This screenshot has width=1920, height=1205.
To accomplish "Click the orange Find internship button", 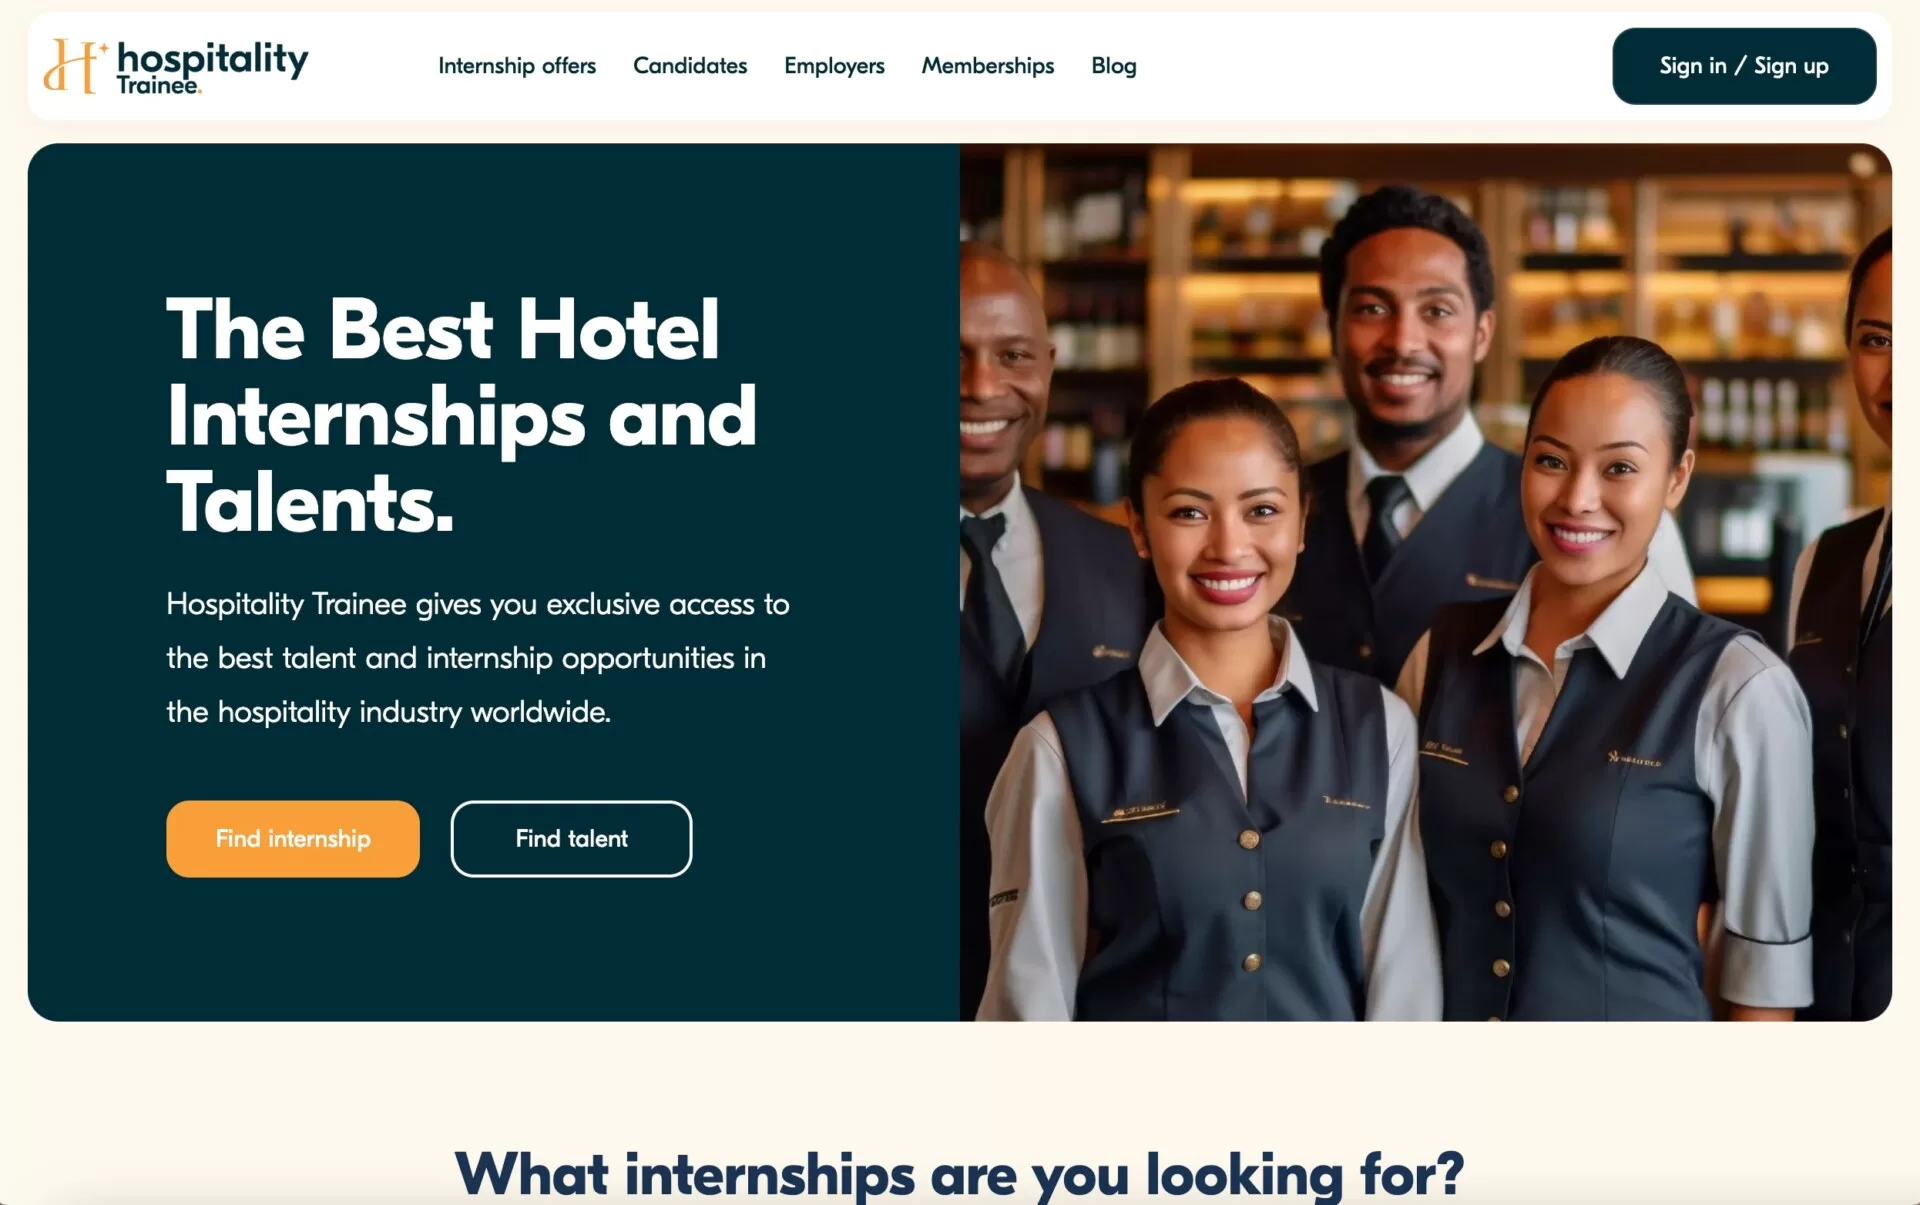I will 293,838.
